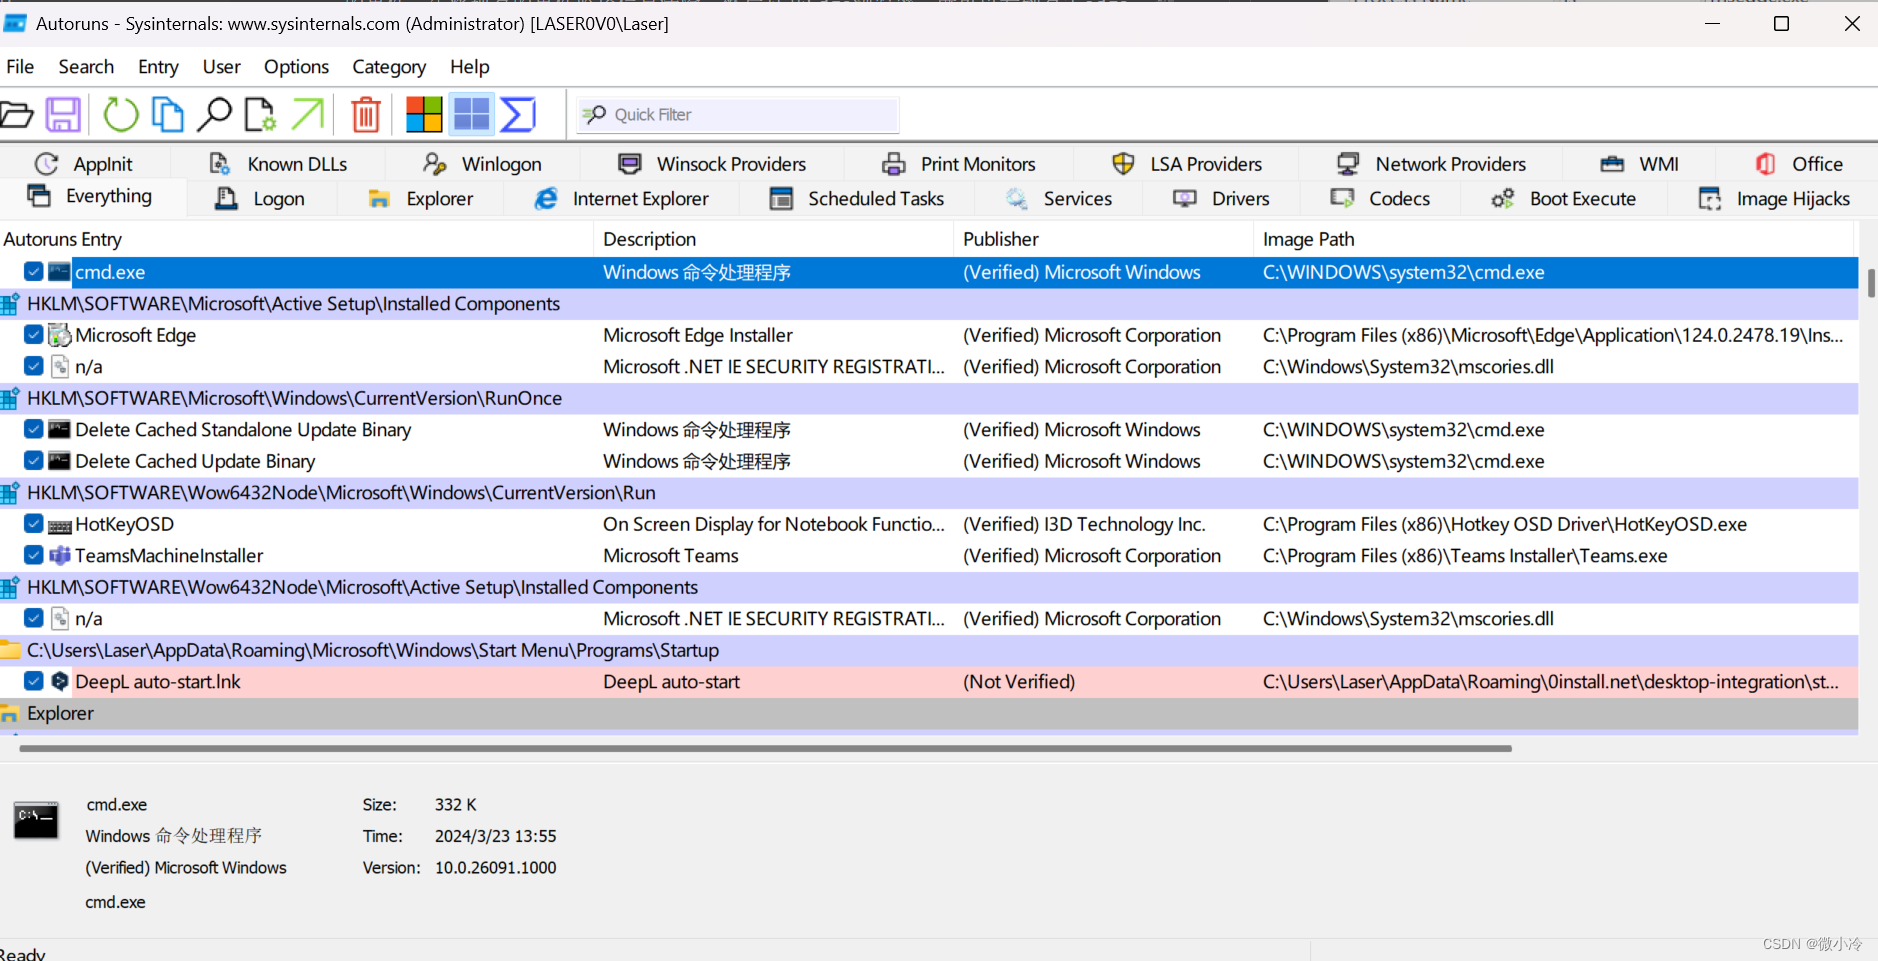Uncheck the selected cmd.exe entry checkbox
Viewport: 1878px width, 961px height.
[33, 272]
